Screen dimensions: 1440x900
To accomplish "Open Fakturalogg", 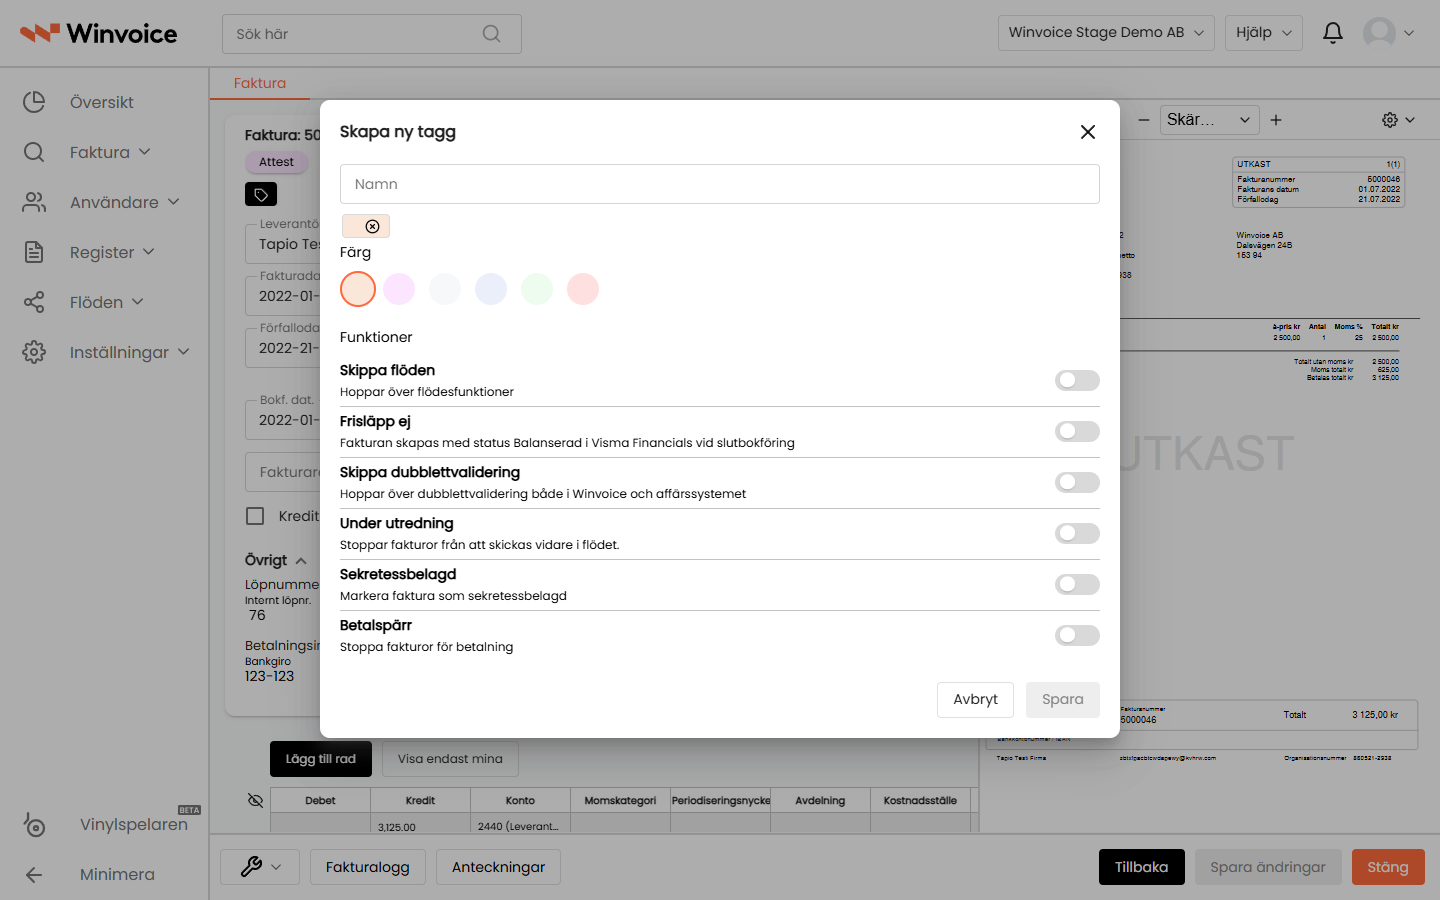I will [x=367, y=867].
